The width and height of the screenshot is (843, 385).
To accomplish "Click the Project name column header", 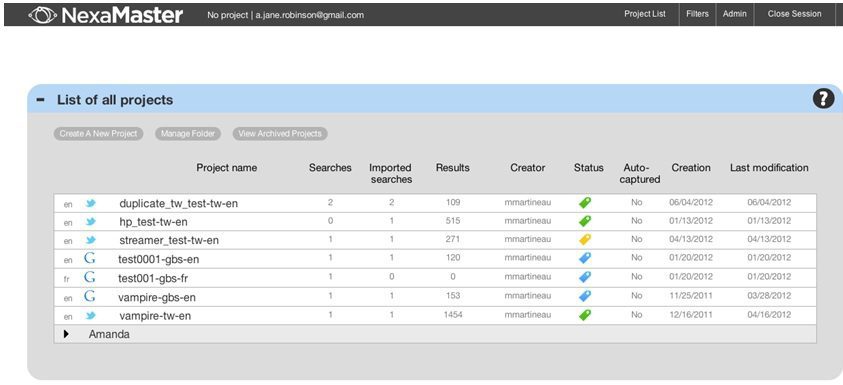I will tap(226, 168).
